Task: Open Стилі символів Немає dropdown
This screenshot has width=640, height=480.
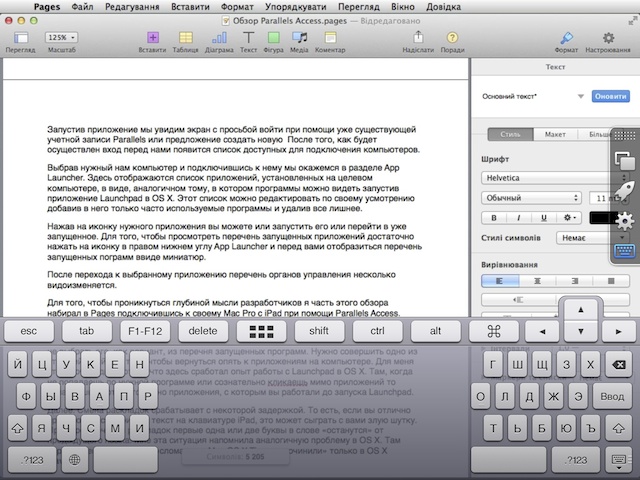Action: point(592,238)
